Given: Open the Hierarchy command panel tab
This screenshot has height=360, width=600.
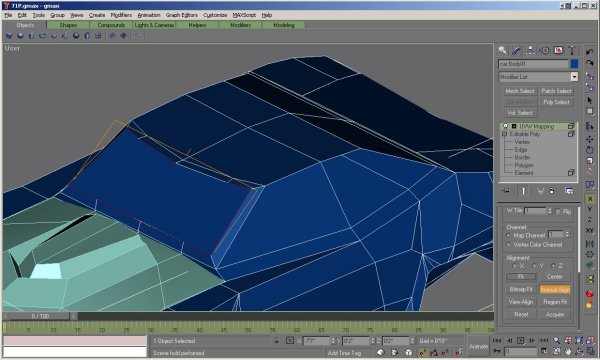Looking at the screenshot, I should pyautogui.click(x=530, y=50).
